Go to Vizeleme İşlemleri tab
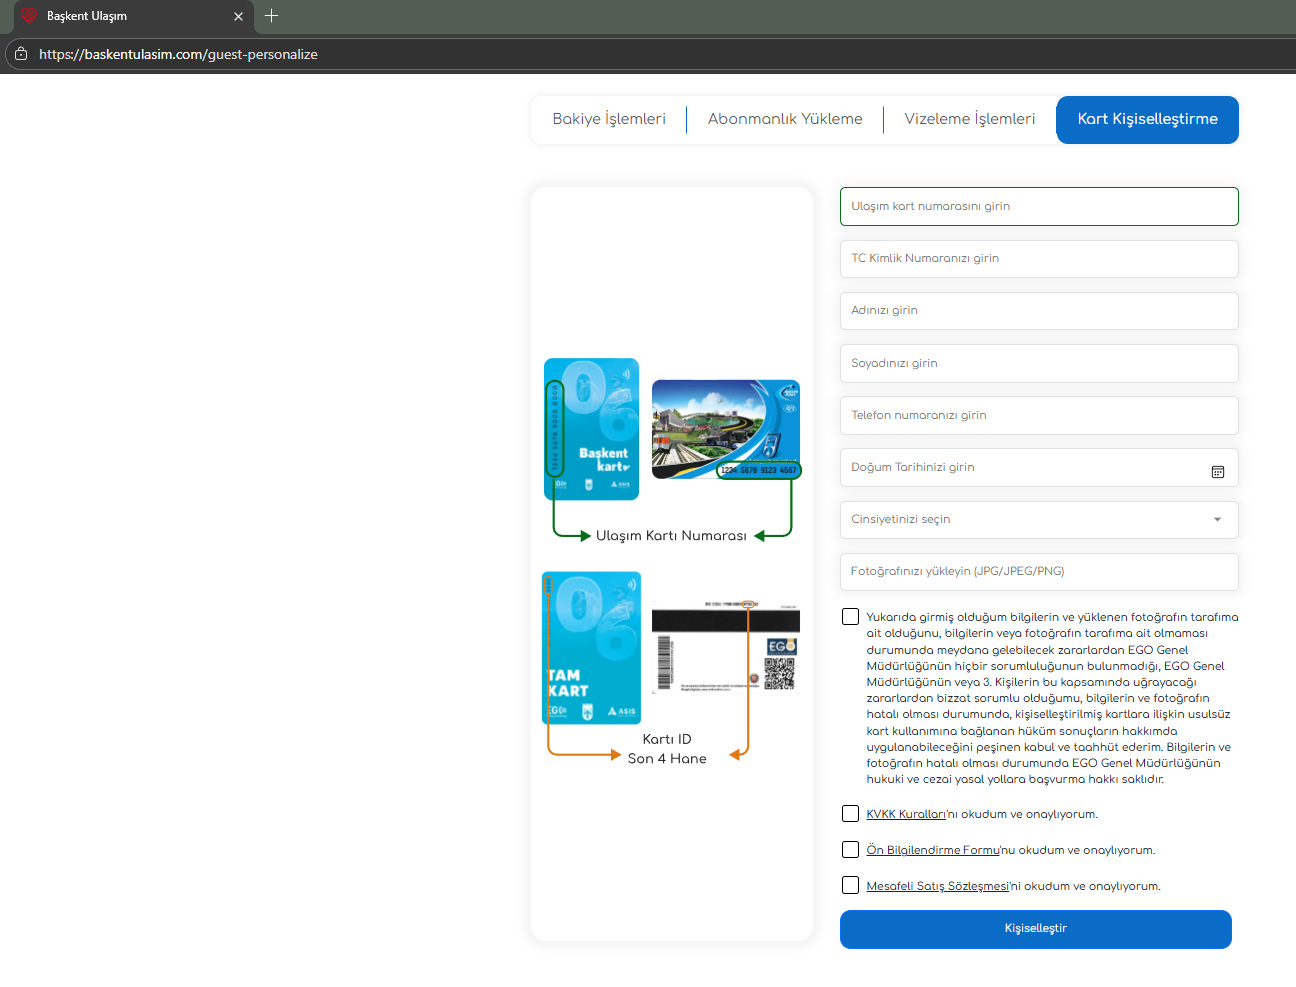The image size is (1296, 987). pos(969,119)
